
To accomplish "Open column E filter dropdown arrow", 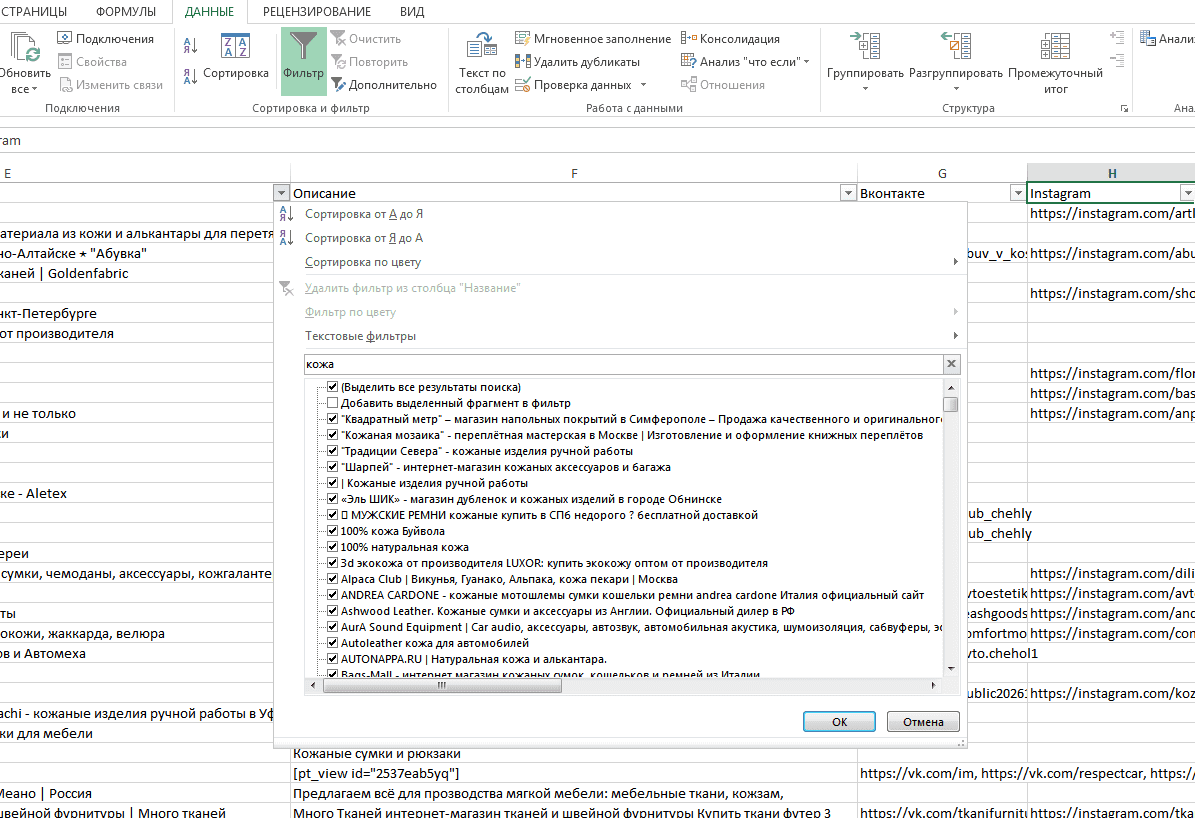I will click(281, 194).
